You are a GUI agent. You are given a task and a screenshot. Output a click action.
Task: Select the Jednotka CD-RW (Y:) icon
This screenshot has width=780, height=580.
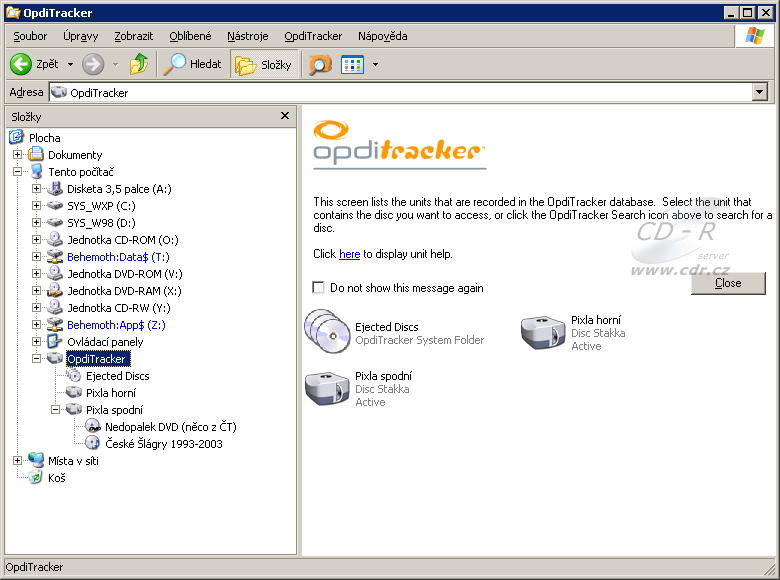point(55,307)
